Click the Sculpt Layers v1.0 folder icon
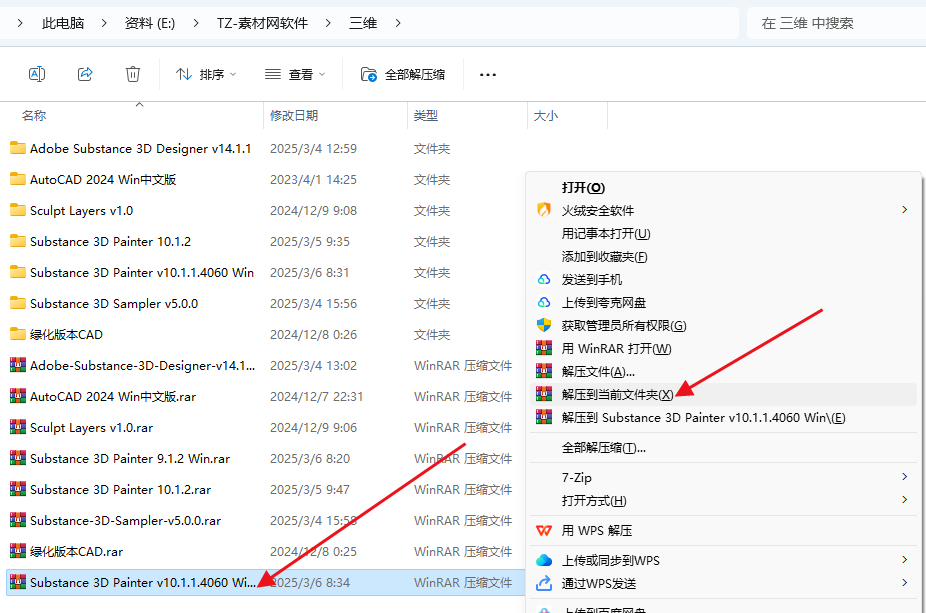 coord(18,210)
